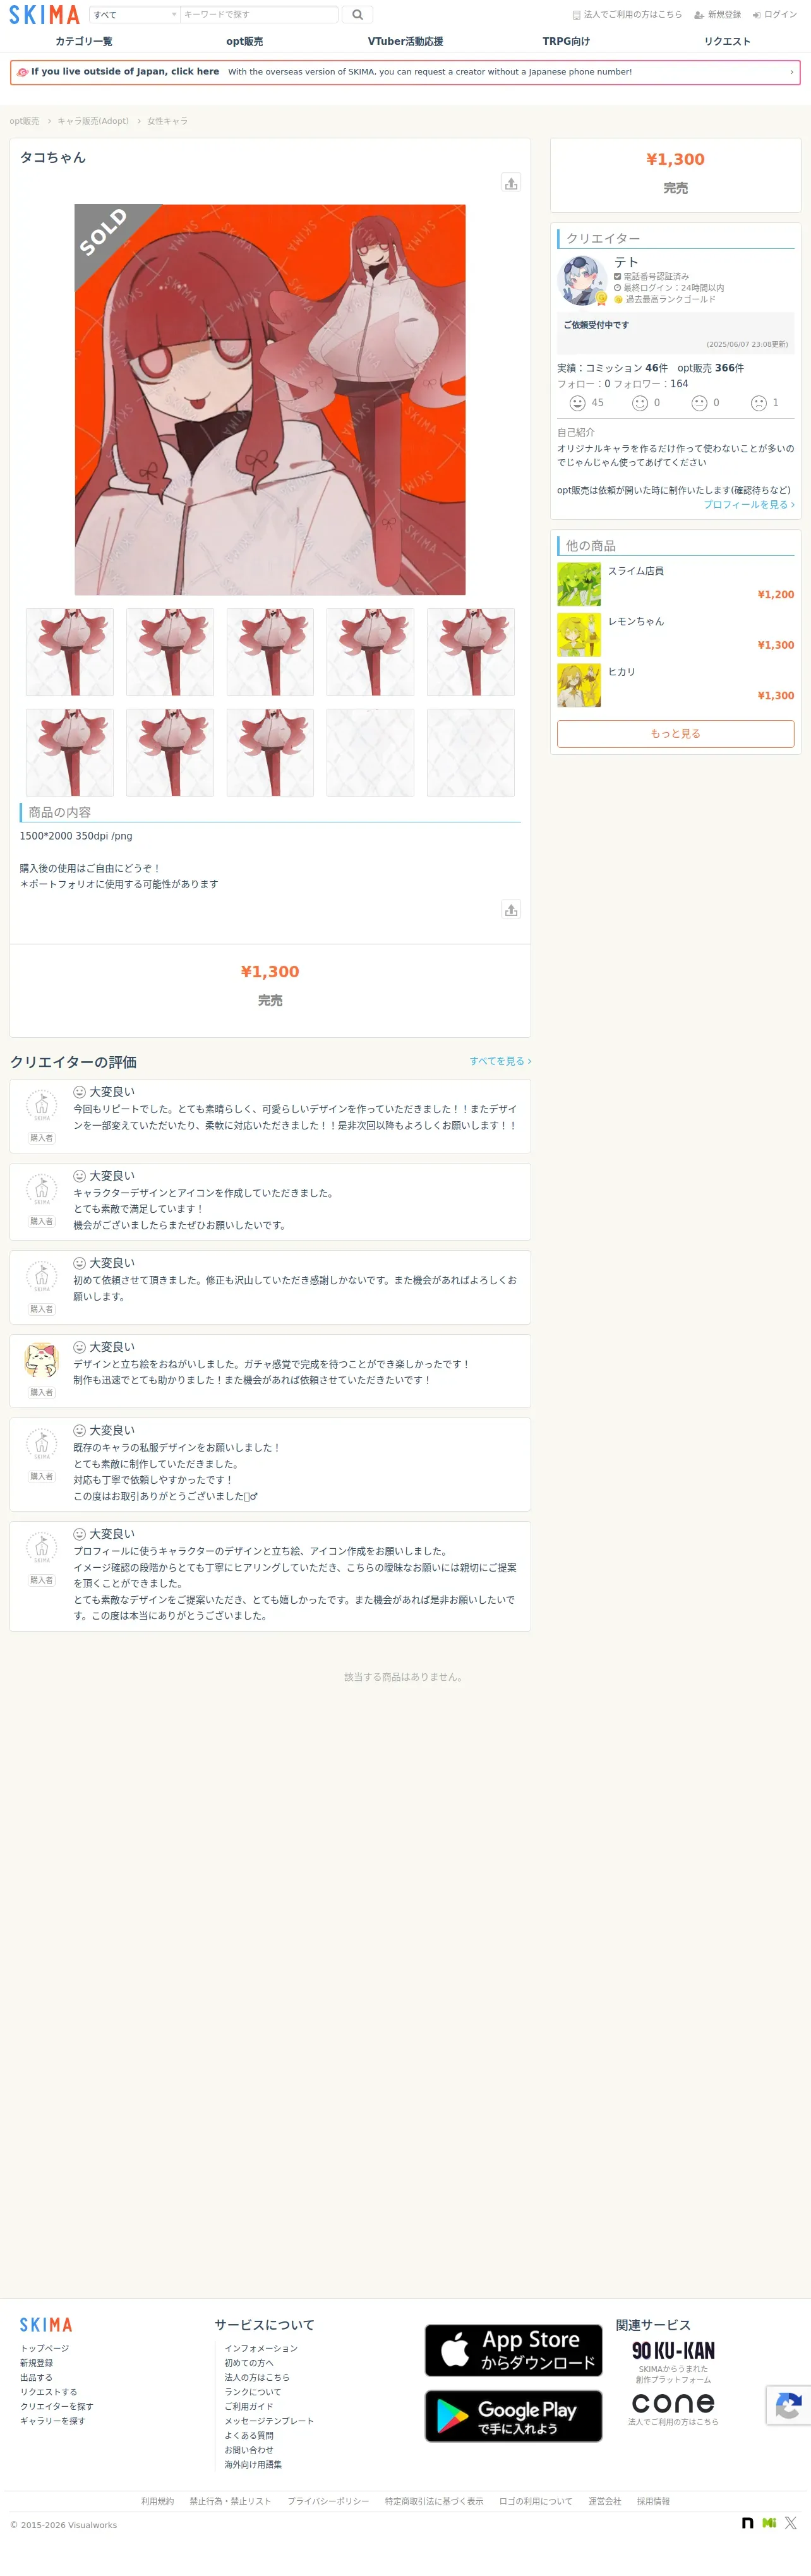Open the share icon beside the タコちゃん title

tap(511, 183)
